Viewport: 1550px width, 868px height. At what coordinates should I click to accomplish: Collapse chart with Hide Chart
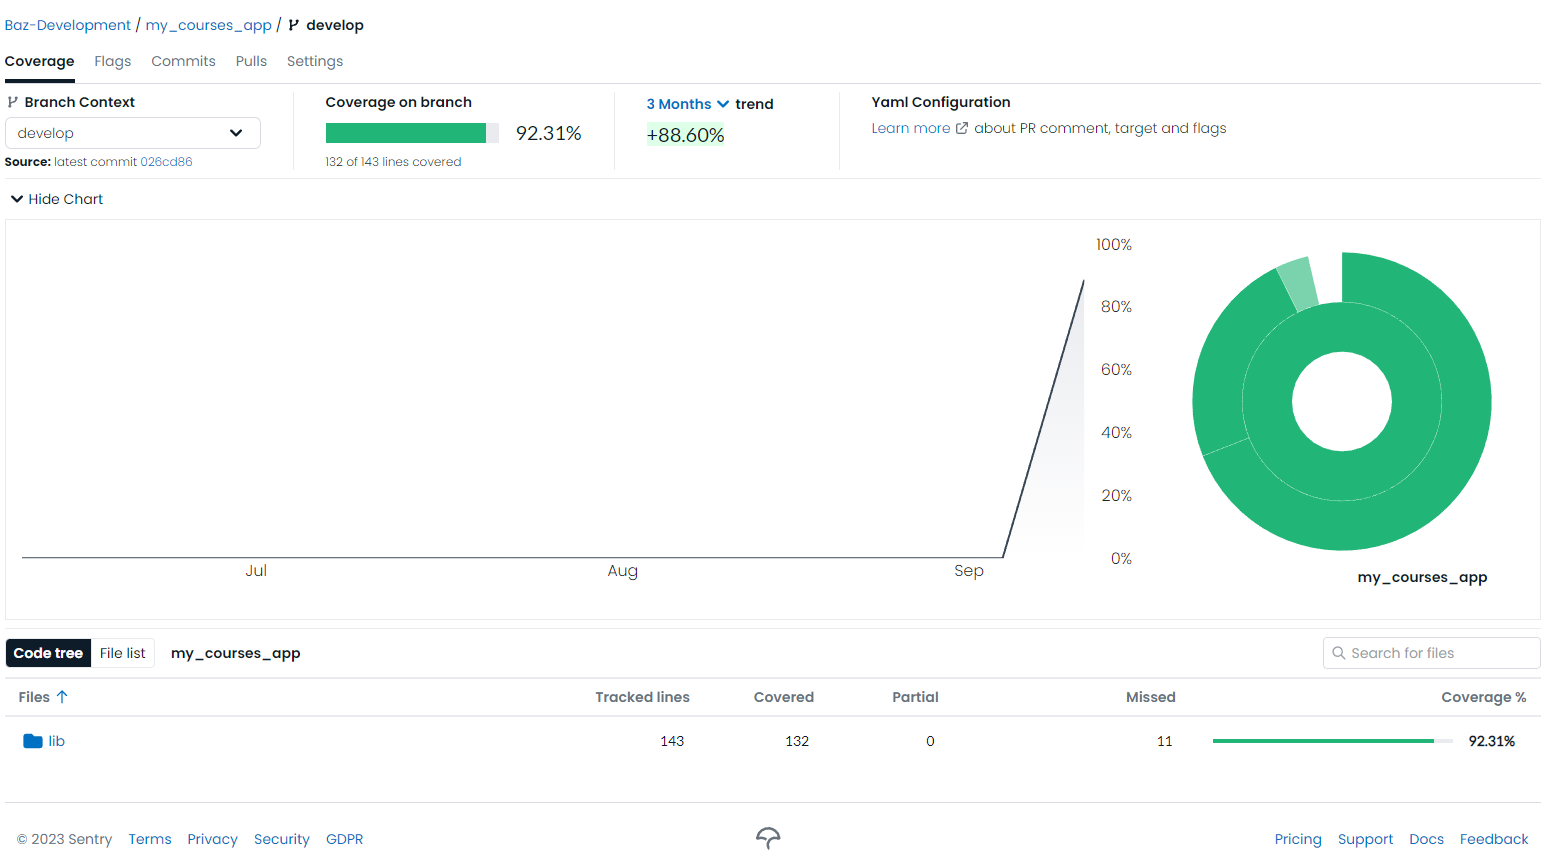point(57,199)
